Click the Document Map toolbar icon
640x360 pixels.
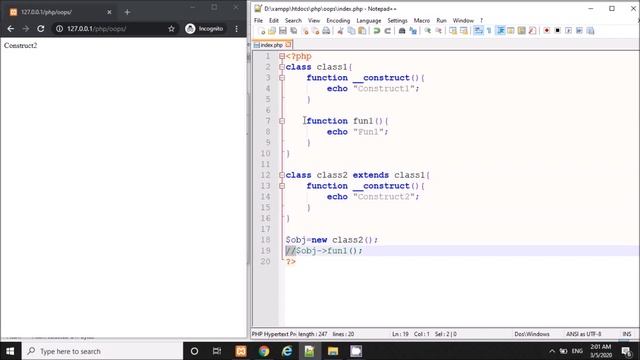(x=522, y=31)
